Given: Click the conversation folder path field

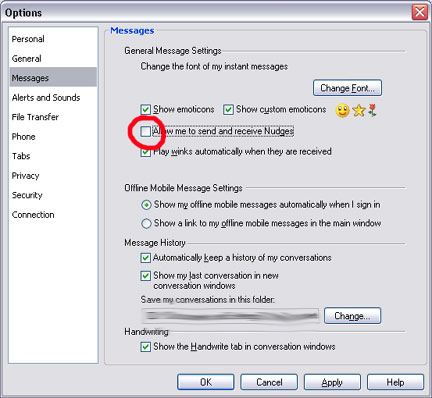Looking at the screenshot, I should 230,316.
